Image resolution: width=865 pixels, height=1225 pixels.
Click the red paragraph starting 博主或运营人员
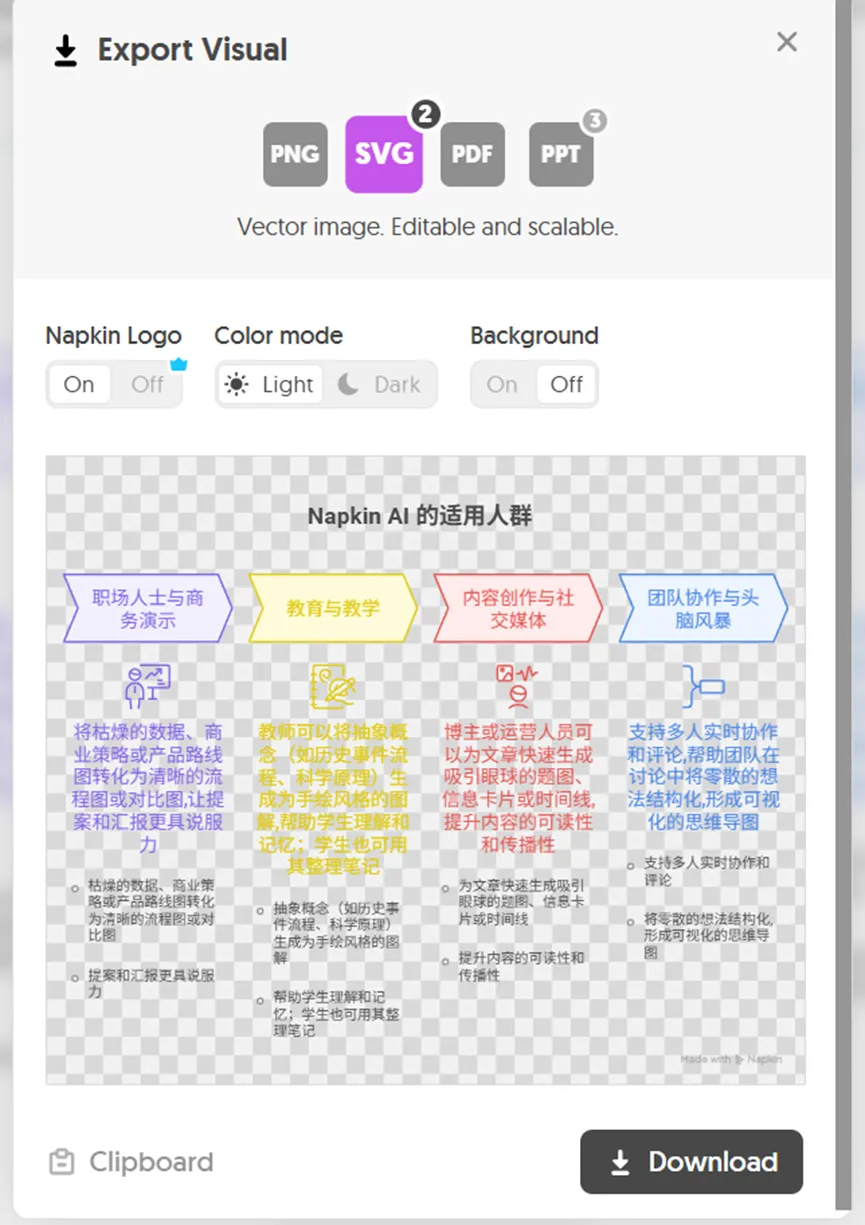pyautogui.click(x=518, y=788)
